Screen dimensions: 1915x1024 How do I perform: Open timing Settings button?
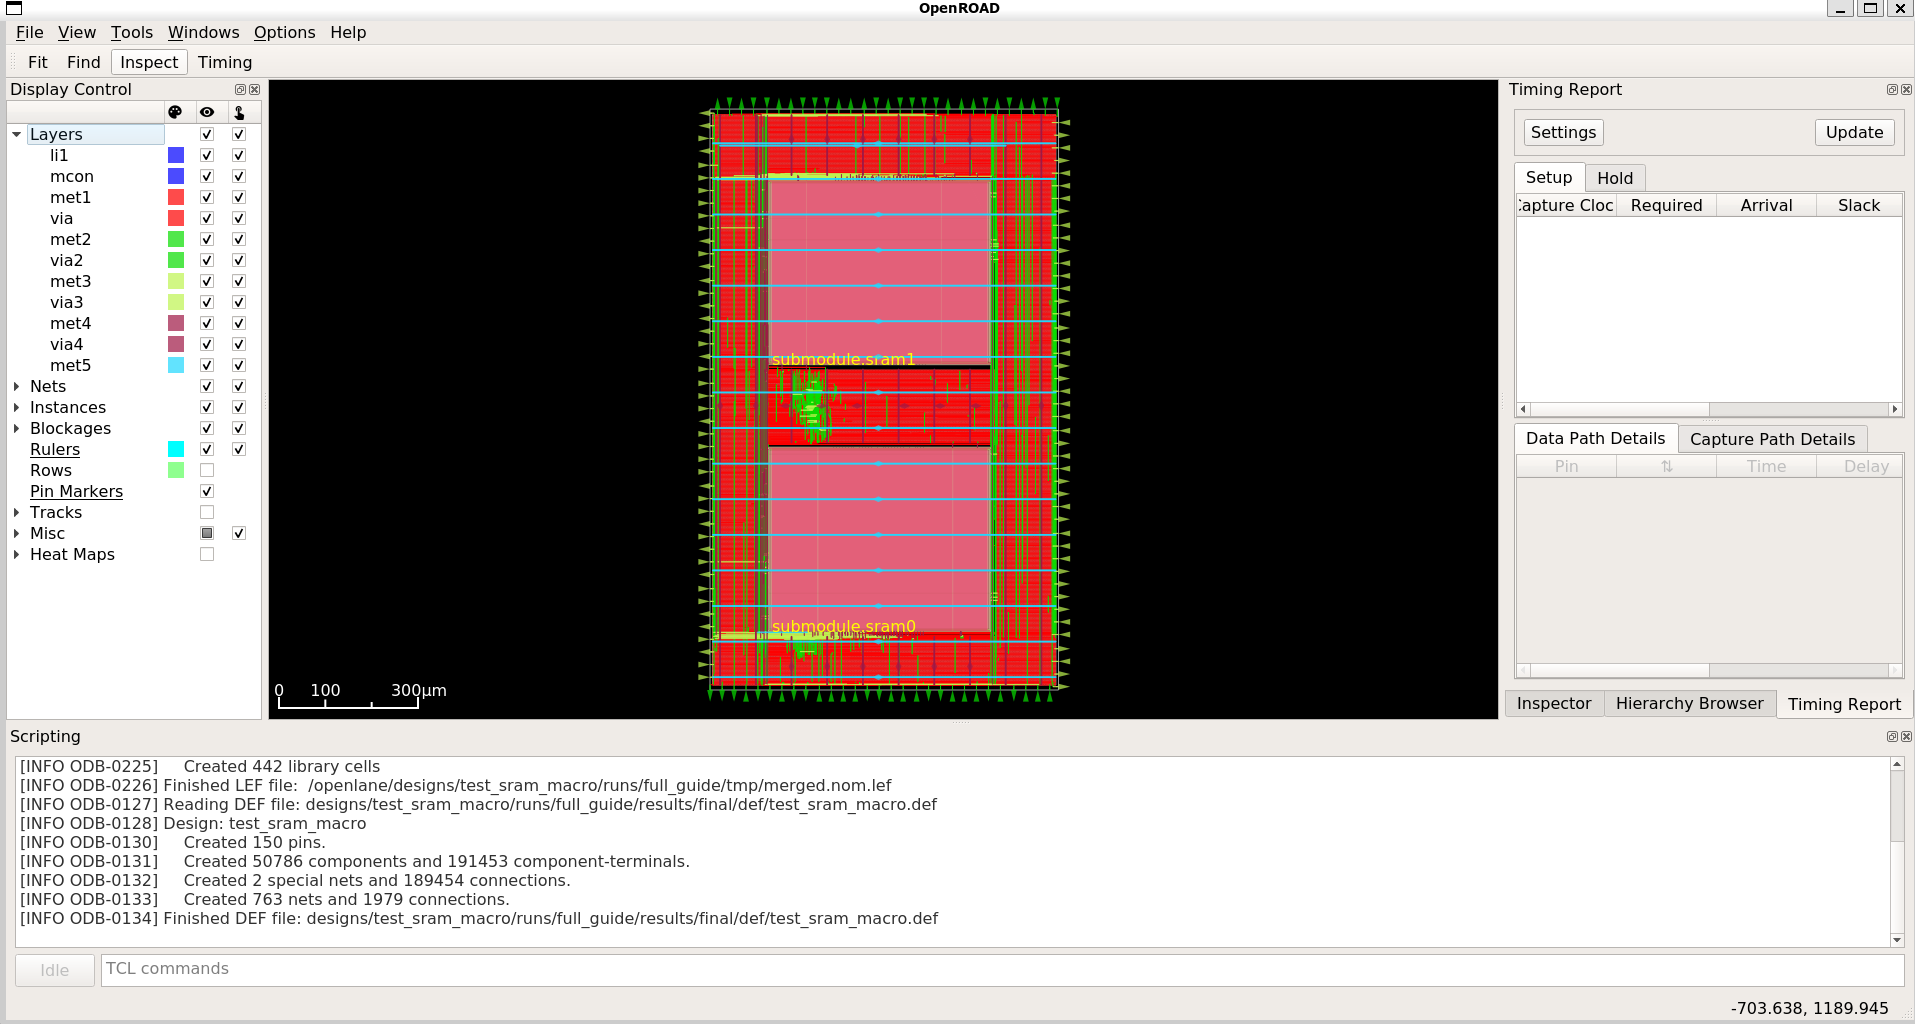(1563, 132)
